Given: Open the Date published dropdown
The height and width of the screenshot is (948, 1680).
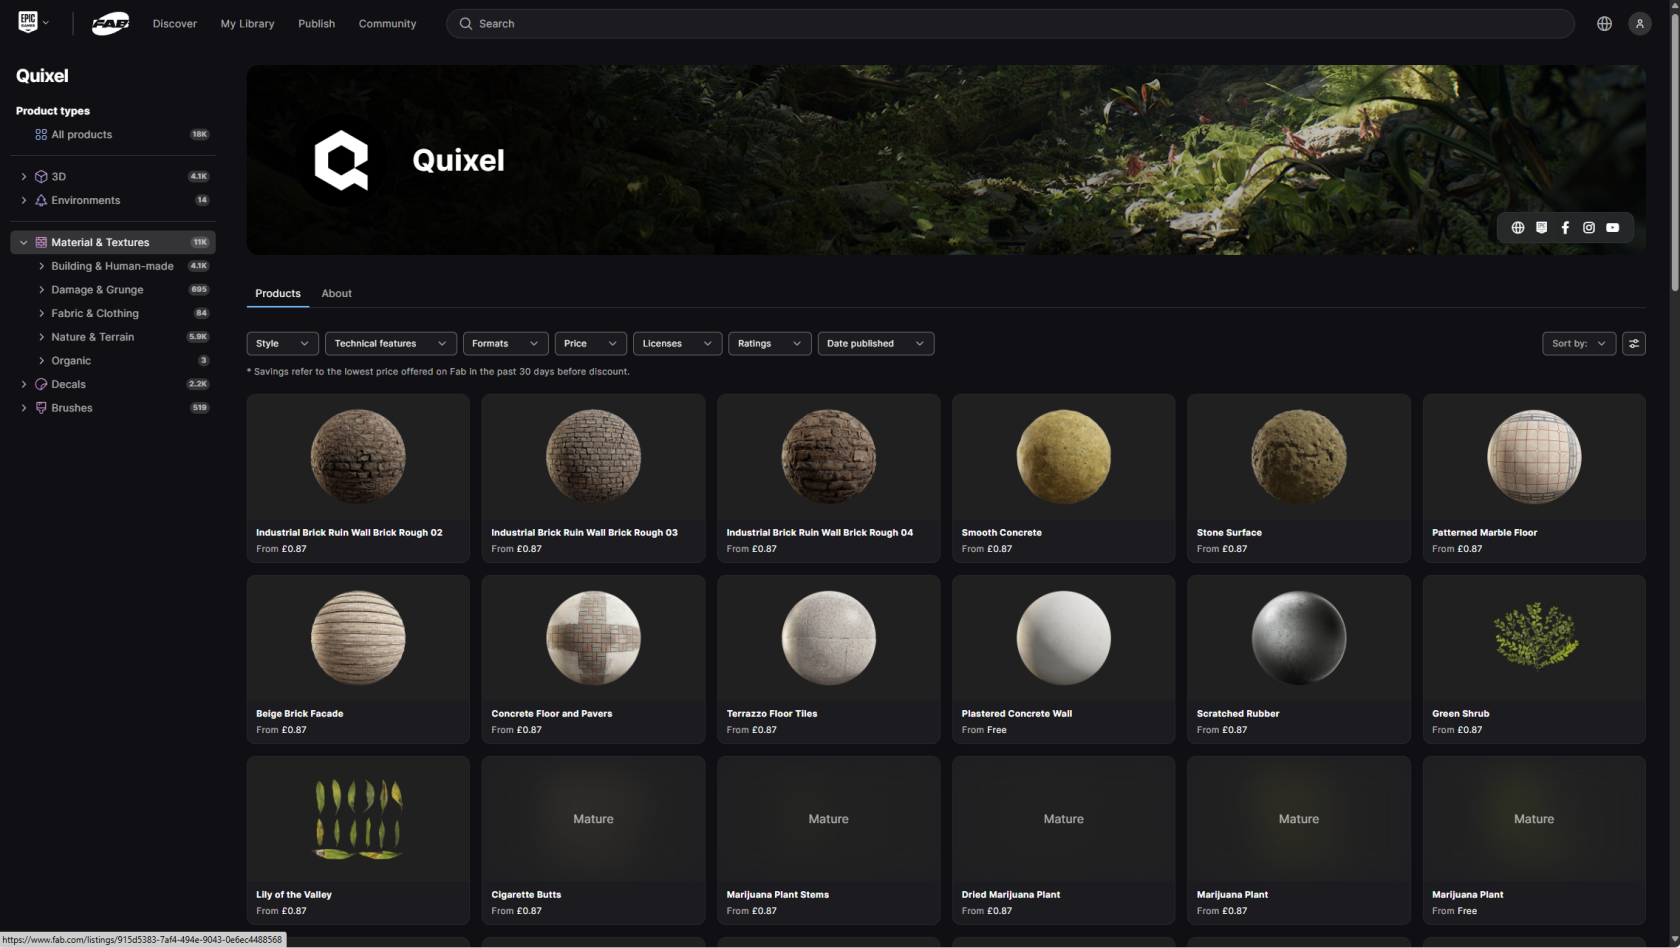Looking at the screenshot, I should (875, 343).
